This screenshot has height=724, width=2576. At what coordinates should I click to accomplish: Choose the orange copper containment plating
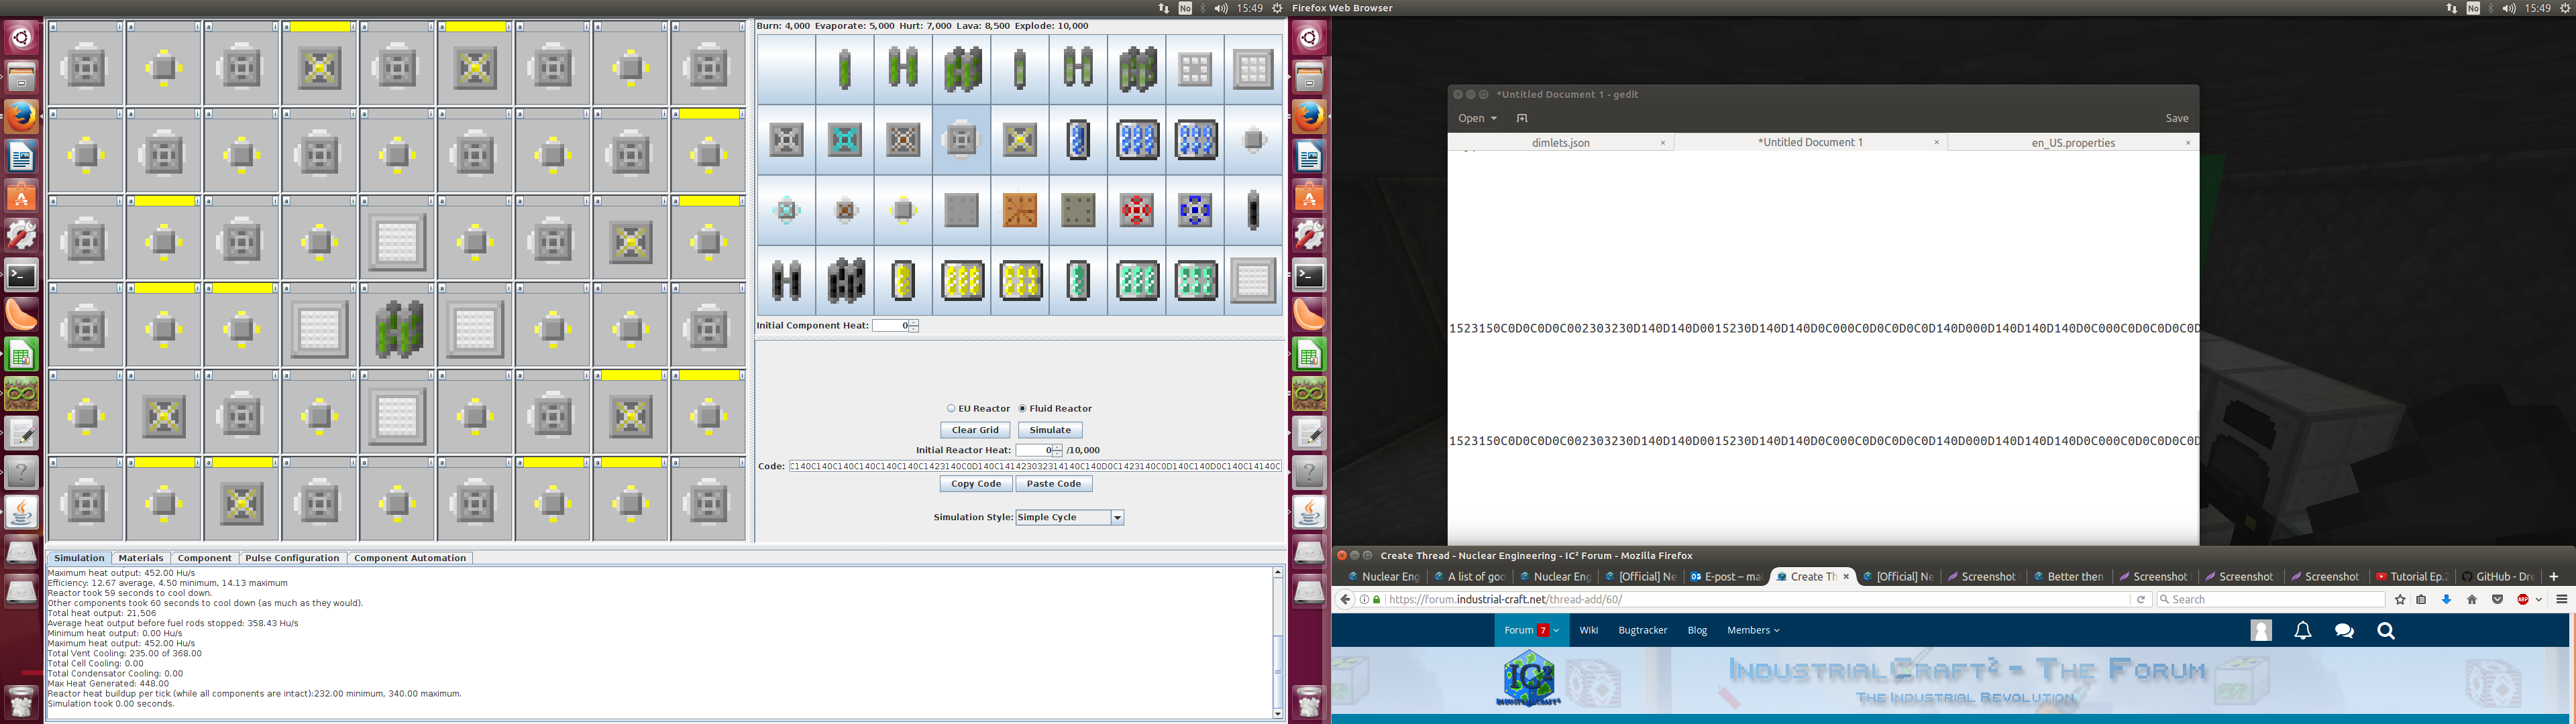tap(1020, 210)
